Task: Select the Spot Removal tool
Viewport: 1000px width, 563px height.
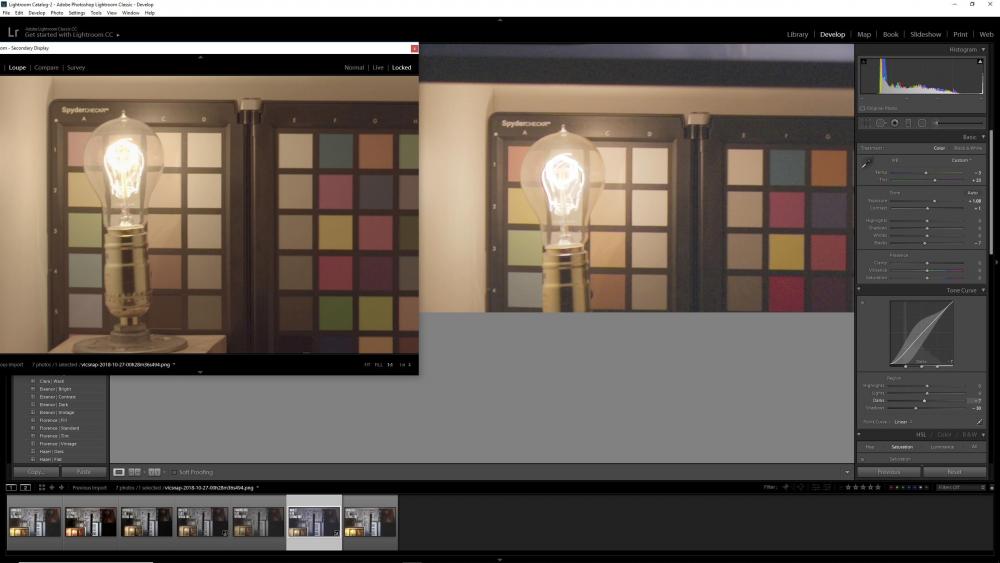Action: pyautogui.click(x=880, y=123)
